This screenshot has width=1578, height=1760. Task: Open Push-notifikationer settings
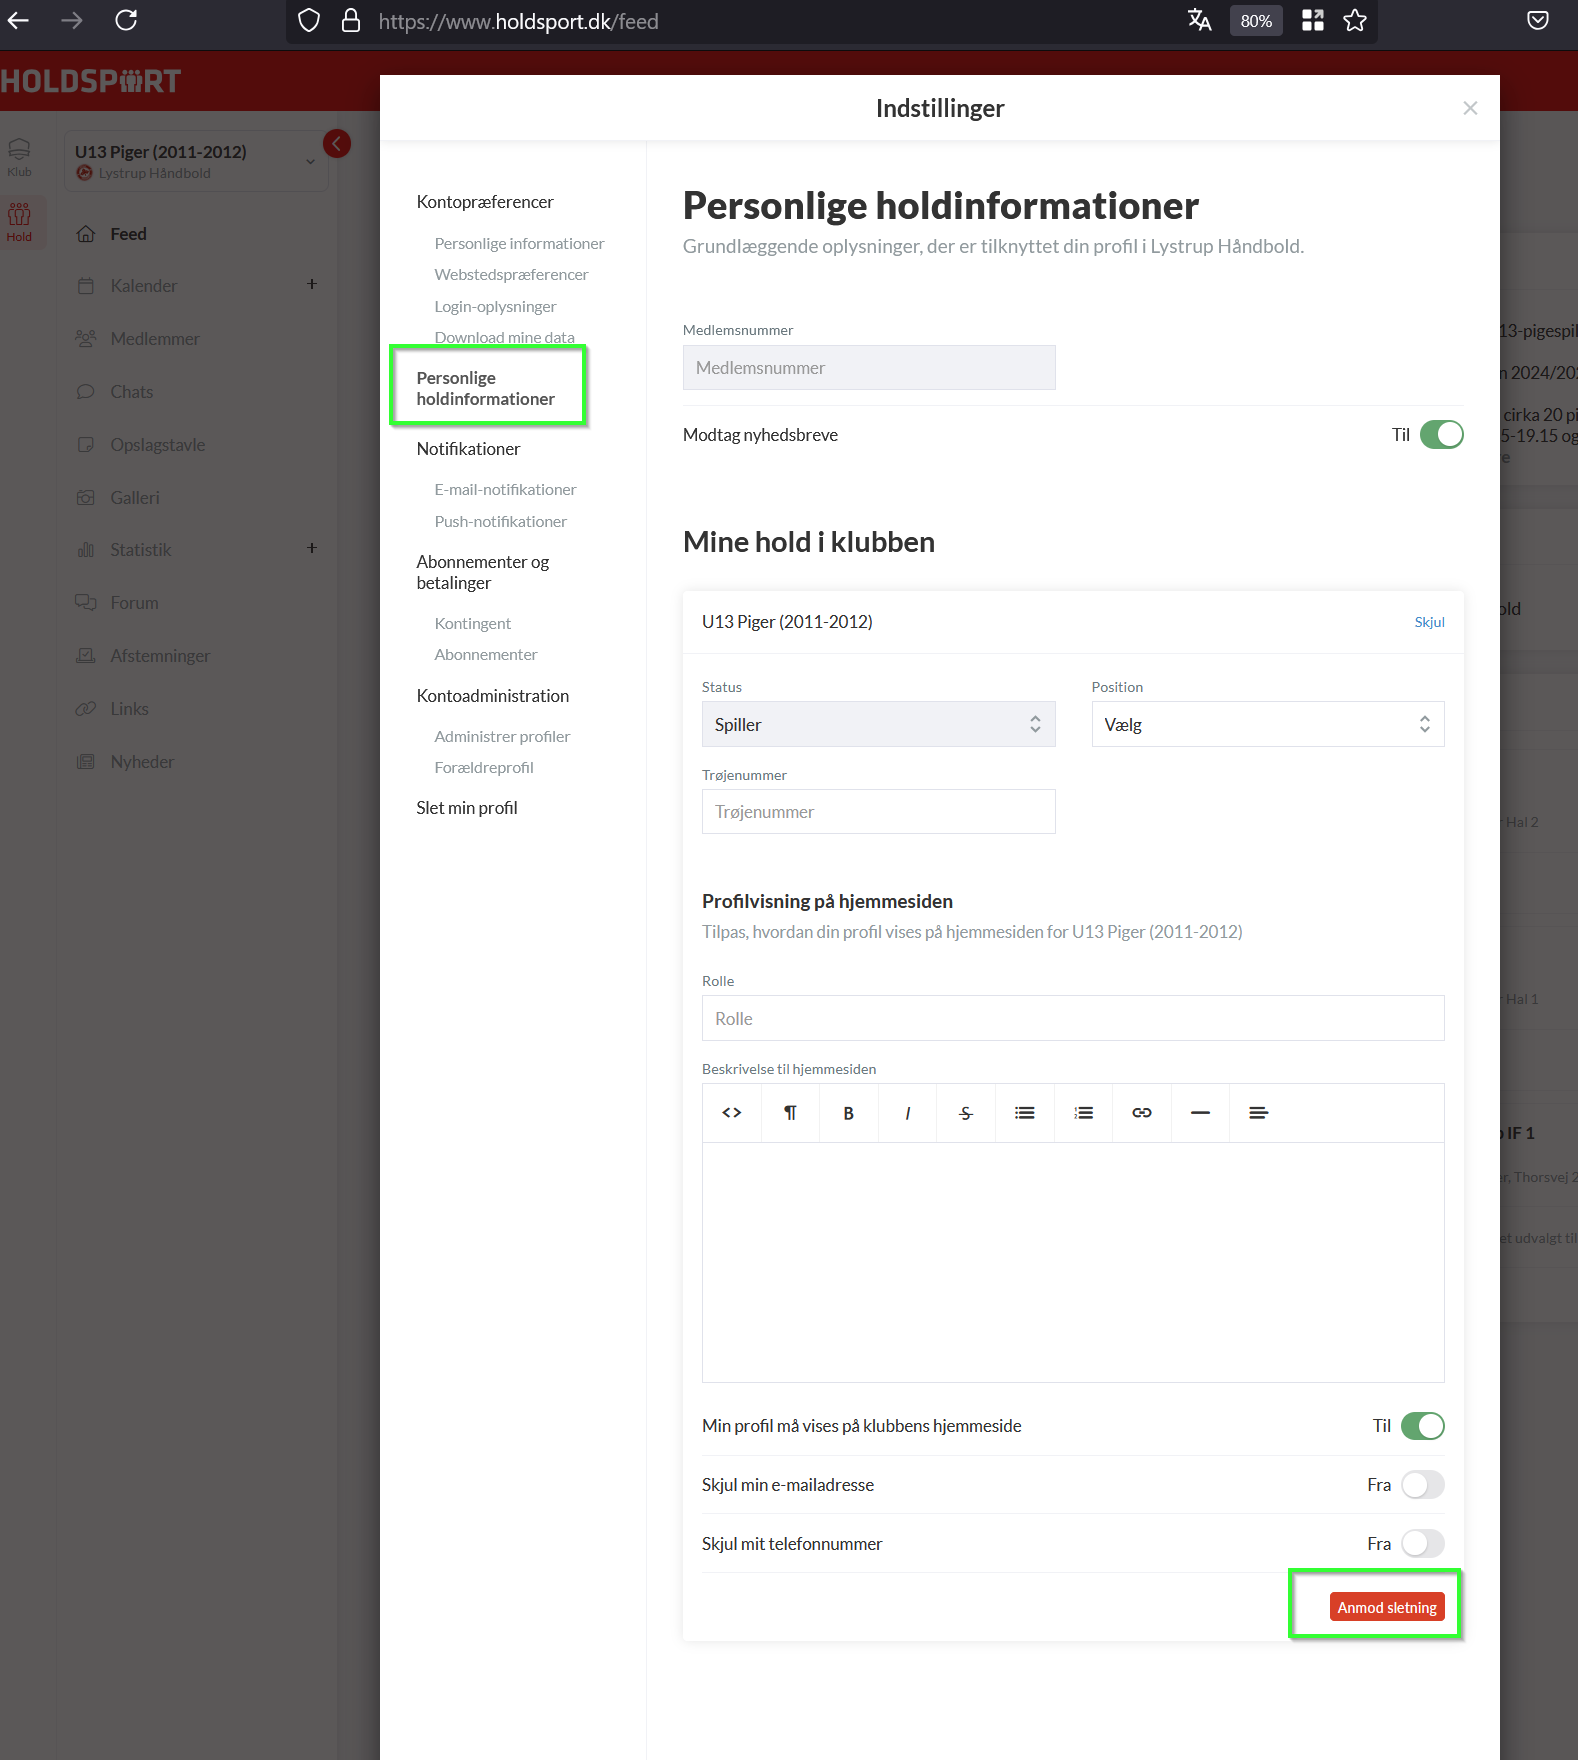pyautogui.click(x=500, y=522)
